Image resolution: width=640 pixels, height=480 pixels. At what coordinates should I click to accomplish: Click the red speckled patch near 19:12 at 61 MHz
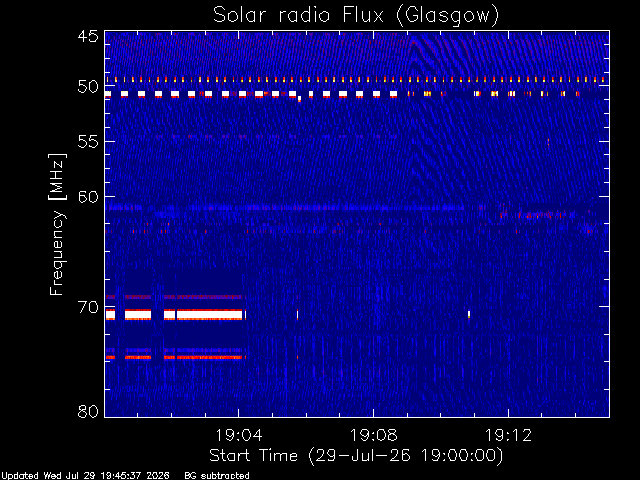click(x=537, y=214)
